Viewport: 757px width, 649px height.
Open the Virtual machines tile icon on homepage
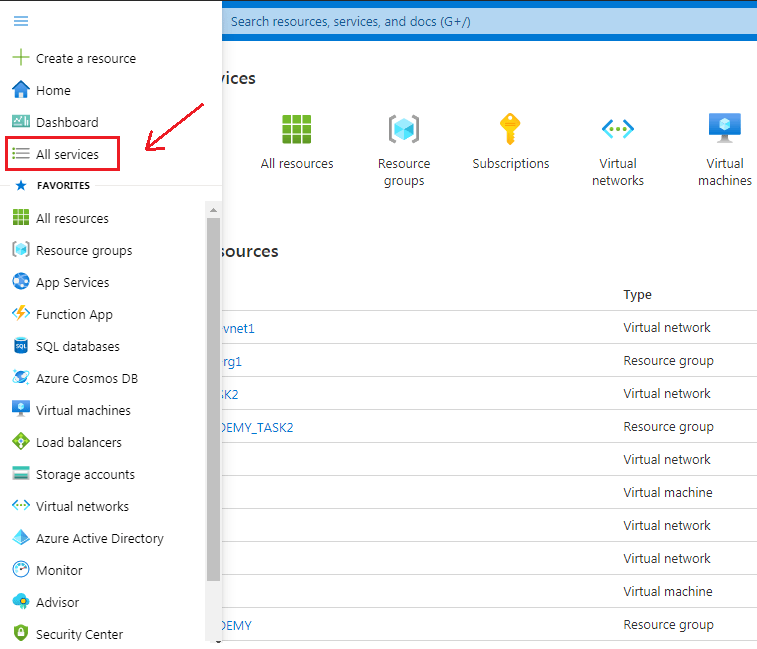725,127
